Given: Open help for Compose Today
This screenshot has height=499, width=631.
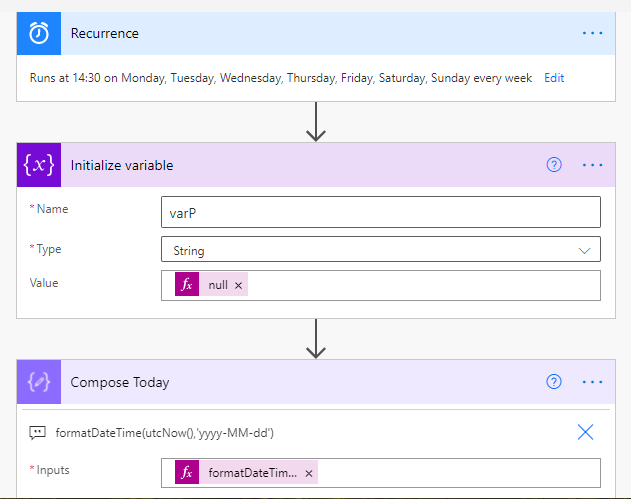Looking at the screenshot, I should pyautogui.click(x=554, y=382).
